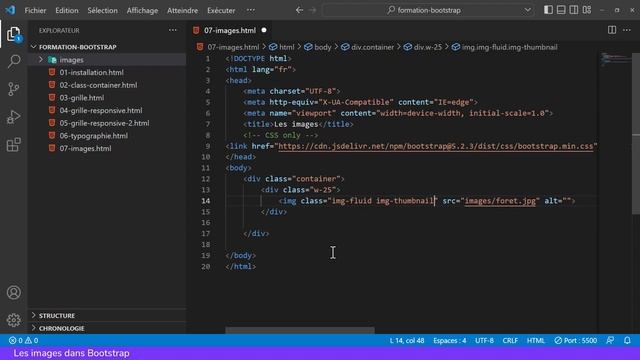Image resolution: width=640 pixels, height=360 pixels.
Task: Open the Sélection menu
Action: [102, 10]
